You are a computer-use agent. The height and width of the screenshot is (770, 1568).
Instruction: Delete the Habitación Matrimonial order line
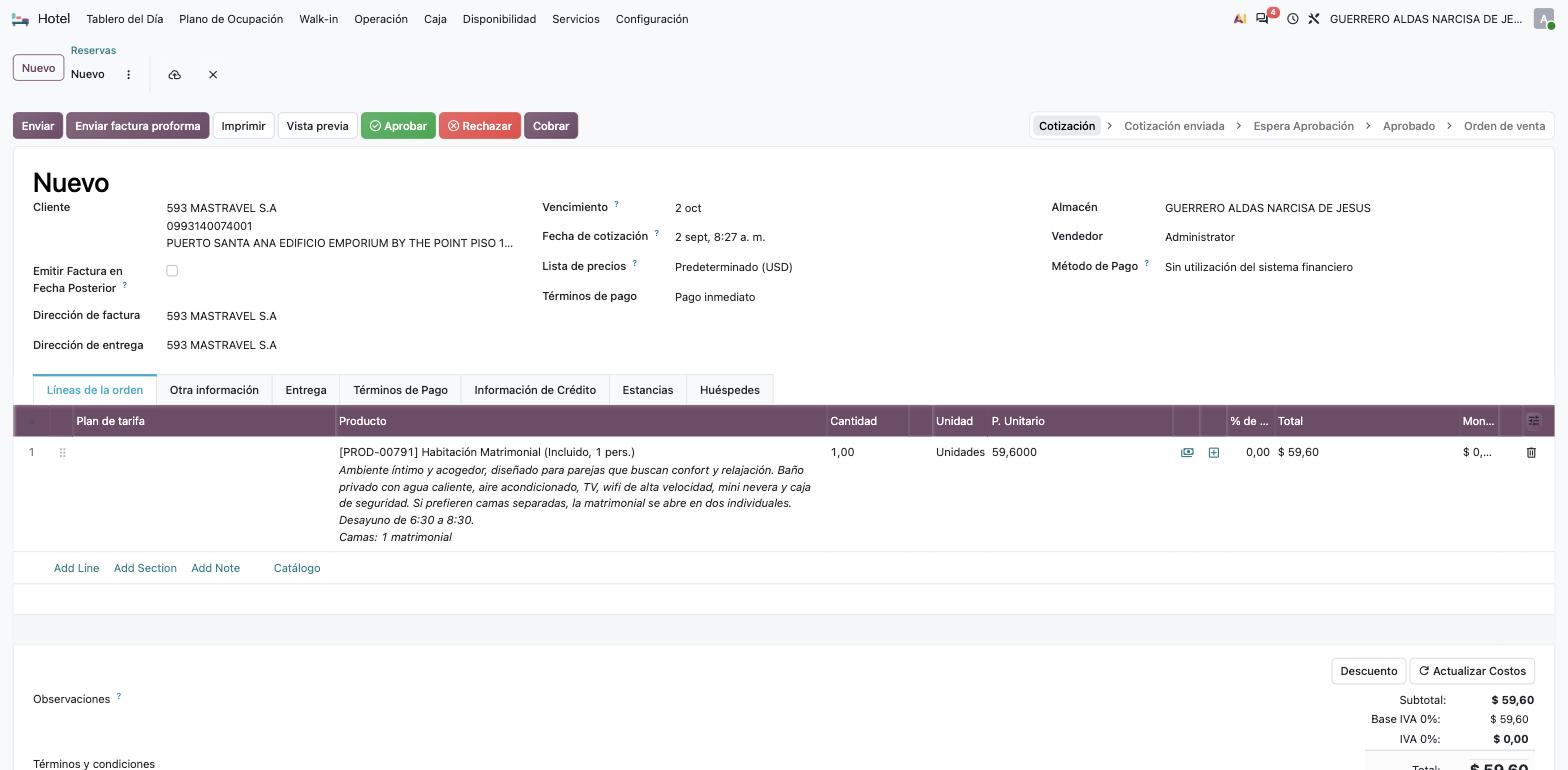1531,453
